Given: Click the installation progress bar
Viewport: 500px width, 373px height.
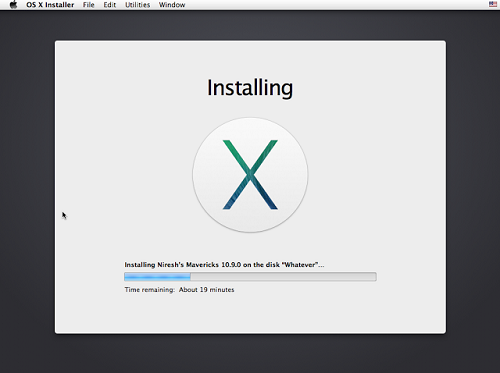Looking at the screenshot, I should coord(250,277).
